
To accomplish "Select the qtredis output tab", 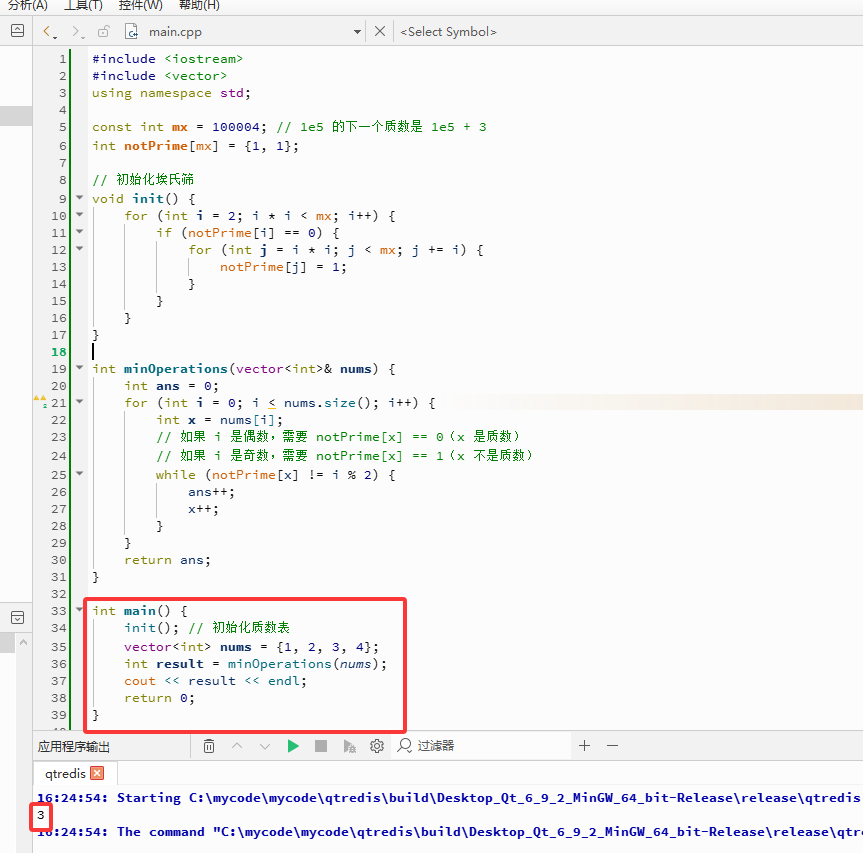I will 65,774.
